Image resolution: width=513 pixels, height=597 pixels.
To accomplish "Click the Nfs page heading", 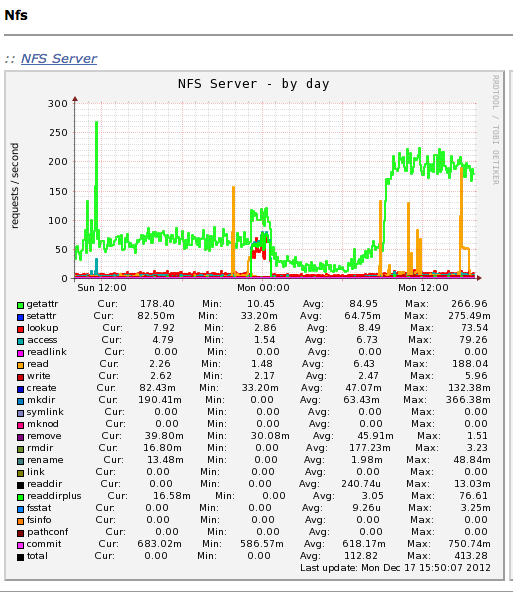I will click(x=16, y=16).
